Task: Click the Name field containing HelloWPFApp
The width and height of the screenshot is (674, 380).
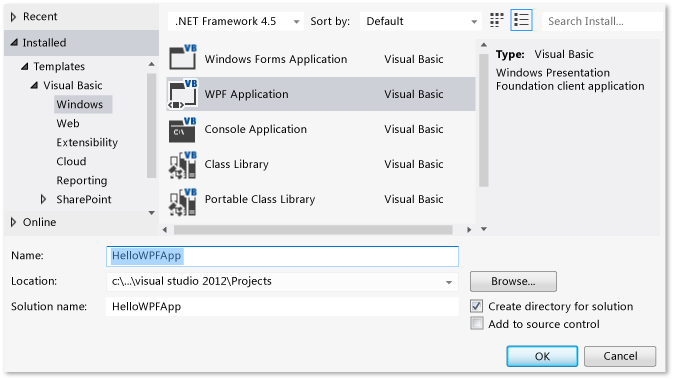Action: pyautogui.click(x=282, y=256)
